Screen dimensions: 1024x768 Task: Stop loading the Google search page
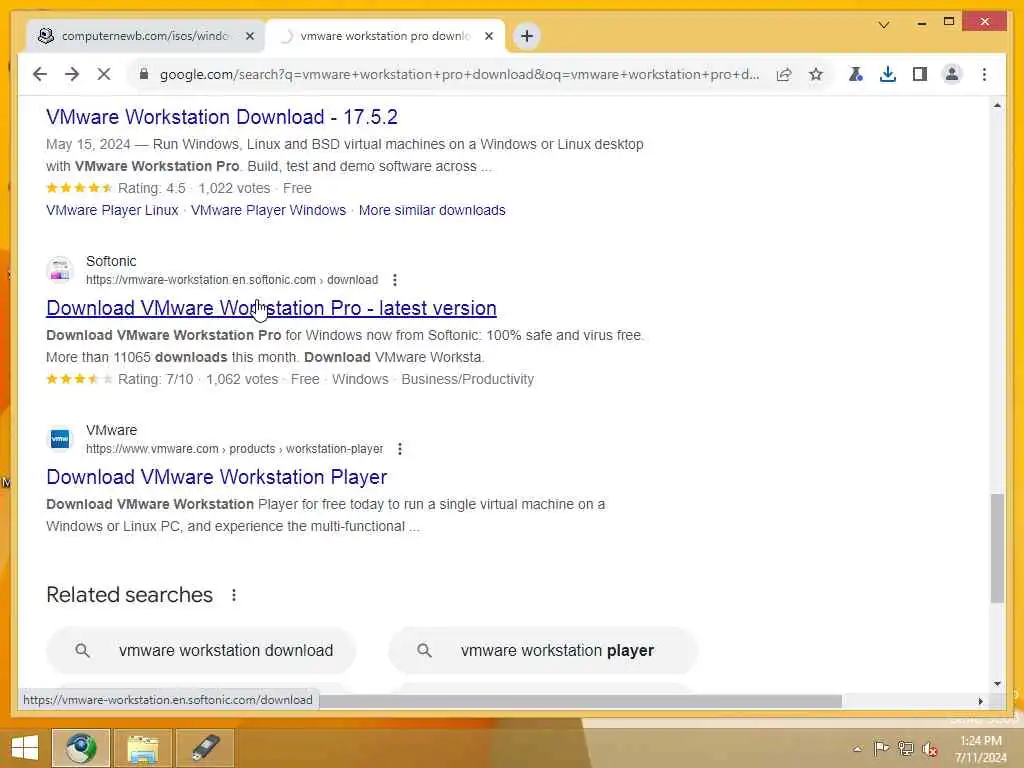(104, 74)
